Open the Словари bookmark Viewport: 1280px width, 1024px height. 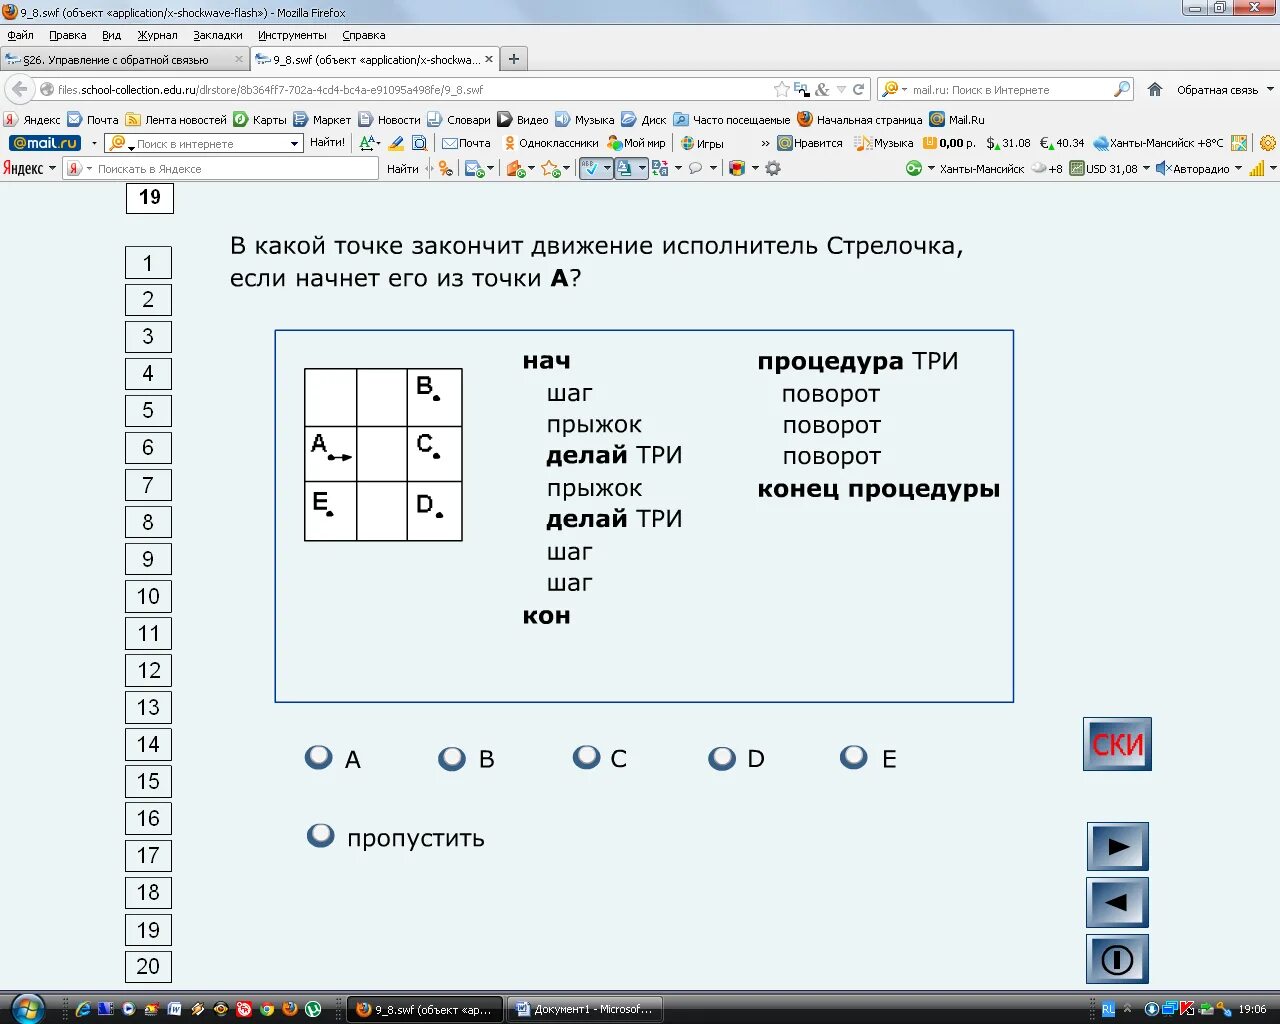459,119
